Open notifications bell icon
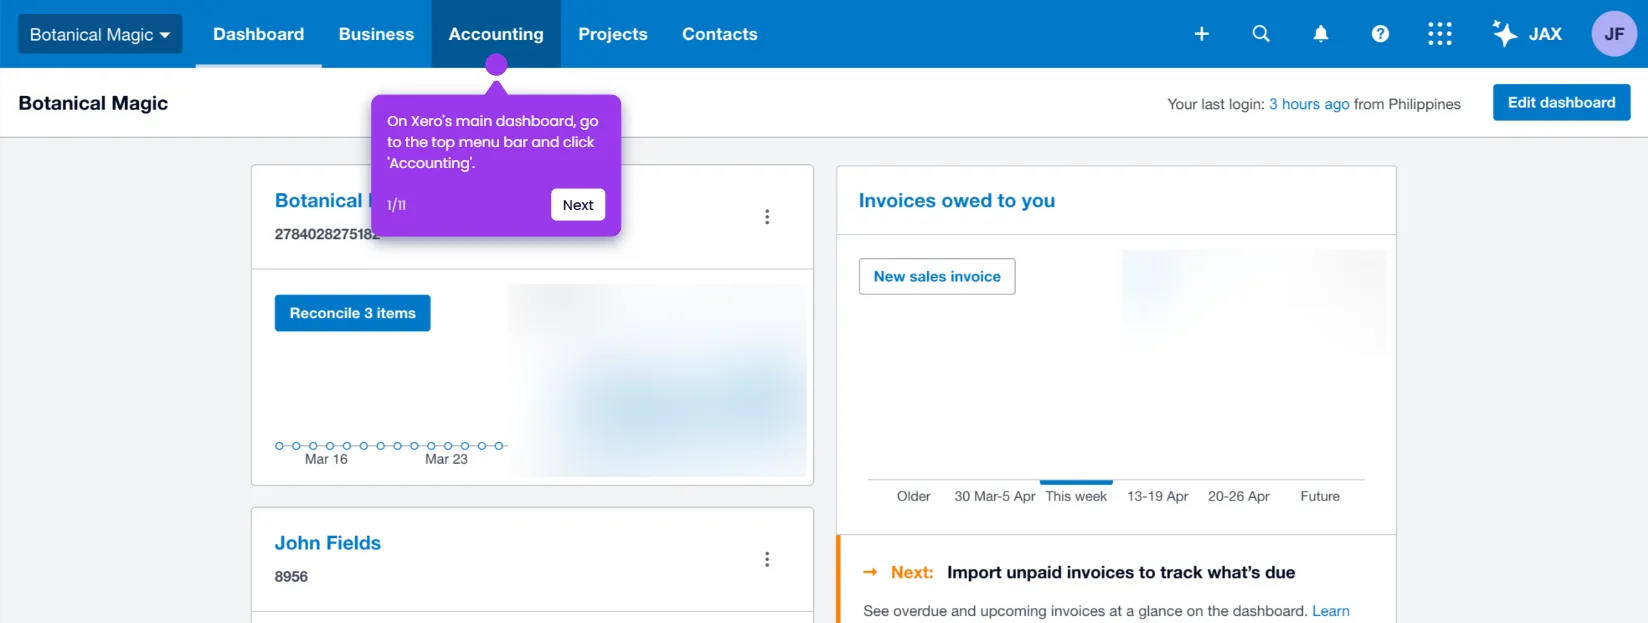1648x623 pixels. point(1321,34)
